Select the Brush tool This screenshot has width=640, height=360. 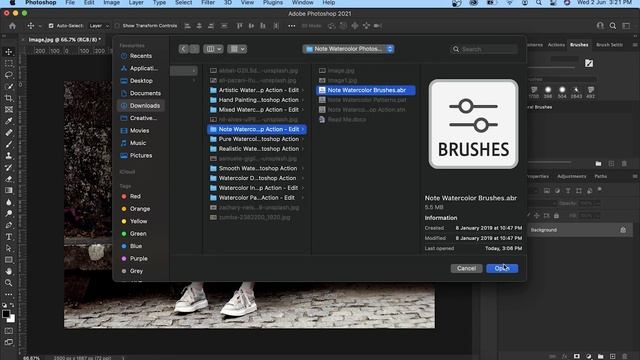[9, 144]
